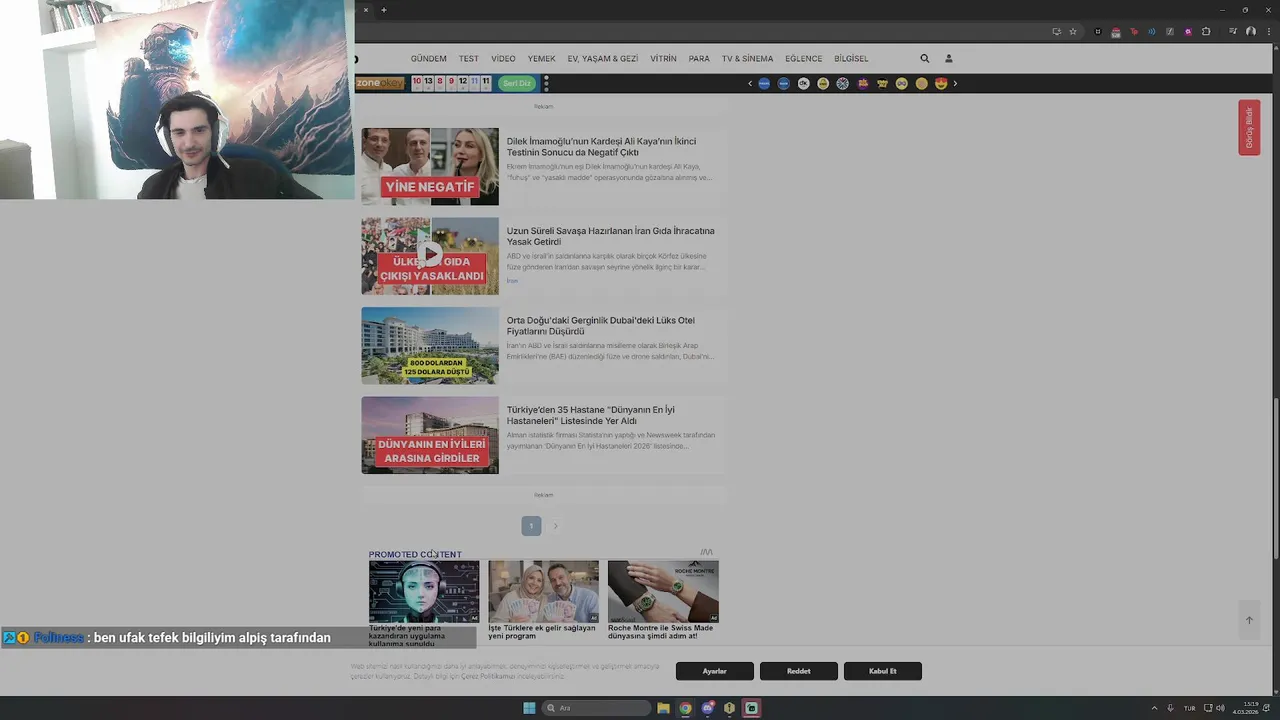Image resolution: width=1280 pixels, height=720 pixels.
Task: Select the heart-eyes emoji reaction icon
Action: [941, 84]
